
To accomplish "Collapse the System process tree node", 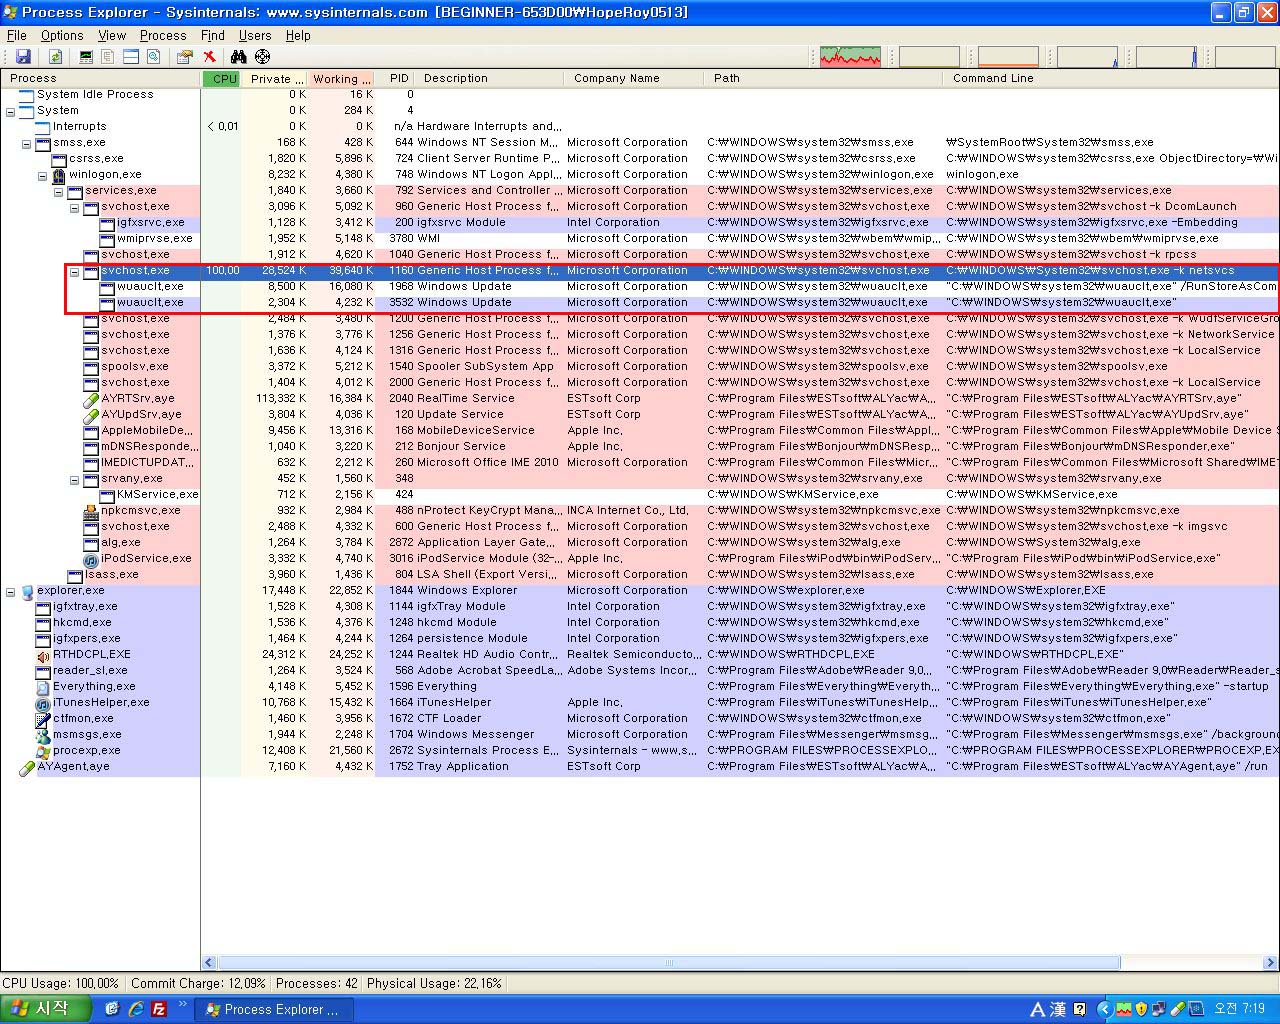I will [10, 111].
